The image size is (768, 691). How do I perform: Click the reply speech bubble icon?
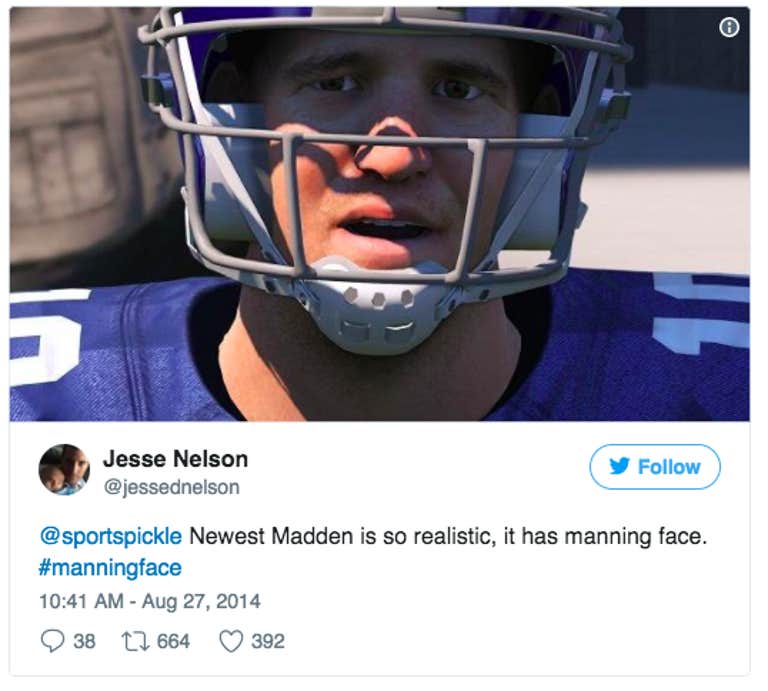click(52, 641)
